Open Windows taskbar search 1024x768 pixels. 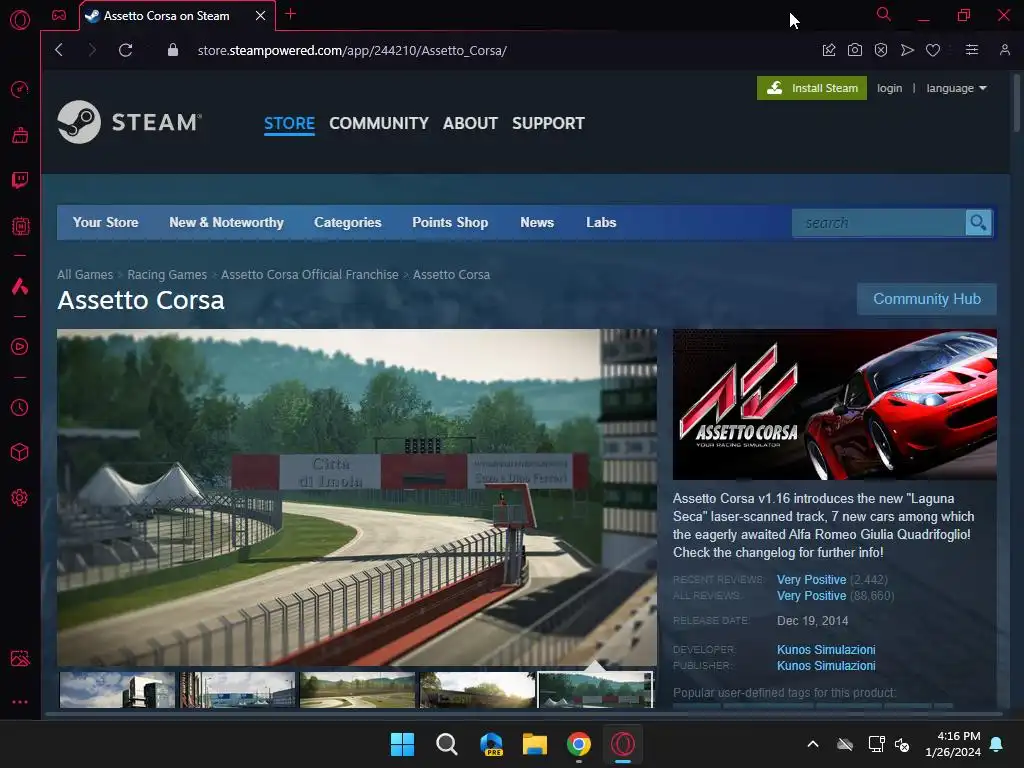tap(447, 744)
